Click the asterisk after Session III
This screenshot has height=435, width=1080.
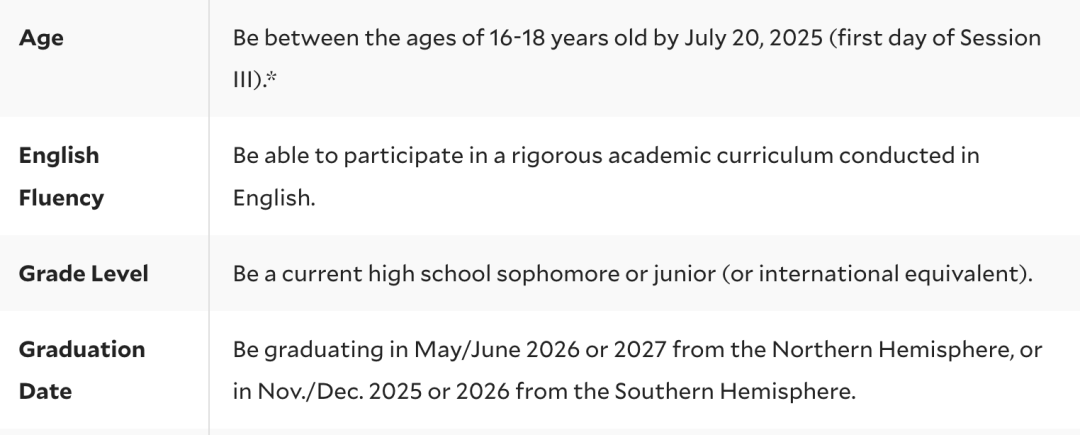(271, 77)
